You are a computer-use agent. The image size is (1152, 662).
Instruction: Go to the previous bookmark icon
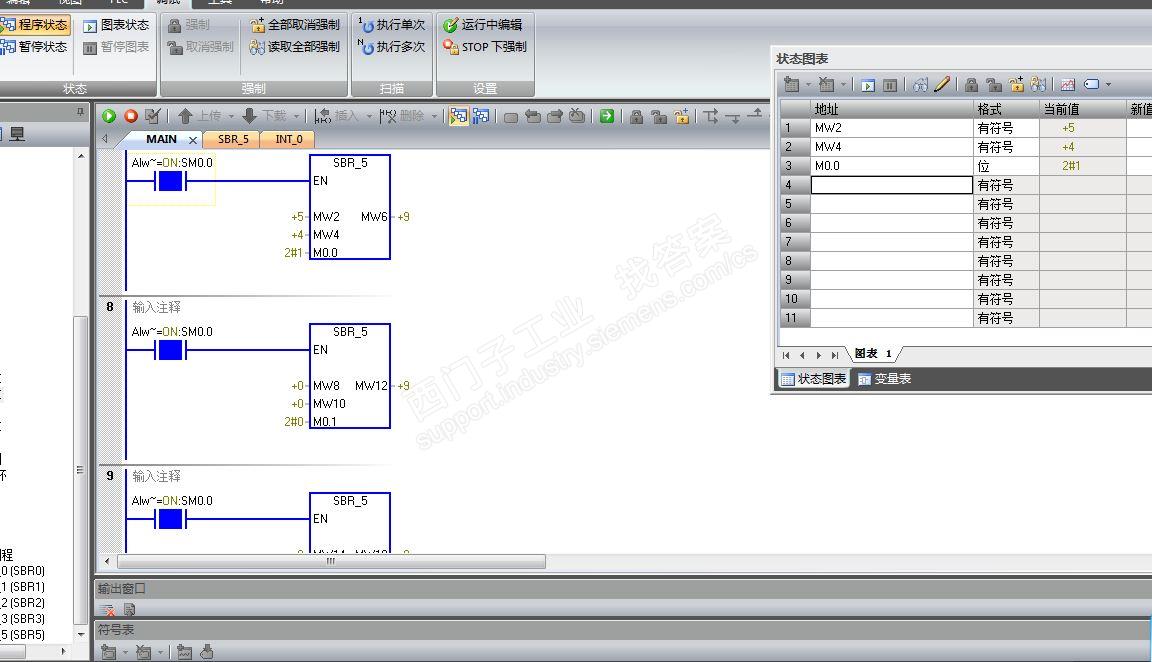(533, 116)
